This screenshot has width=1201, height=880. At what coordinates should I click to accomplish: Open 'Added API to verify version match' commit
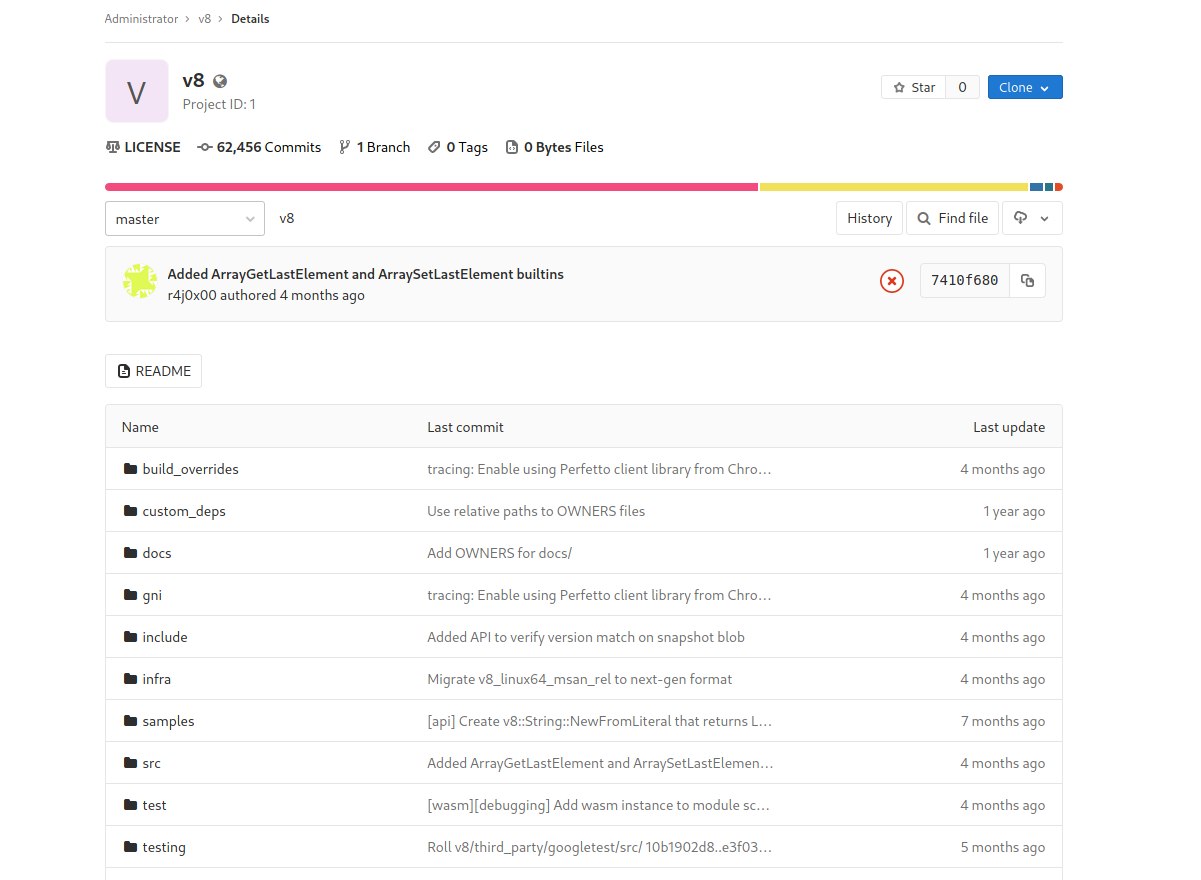pos(586,637)
